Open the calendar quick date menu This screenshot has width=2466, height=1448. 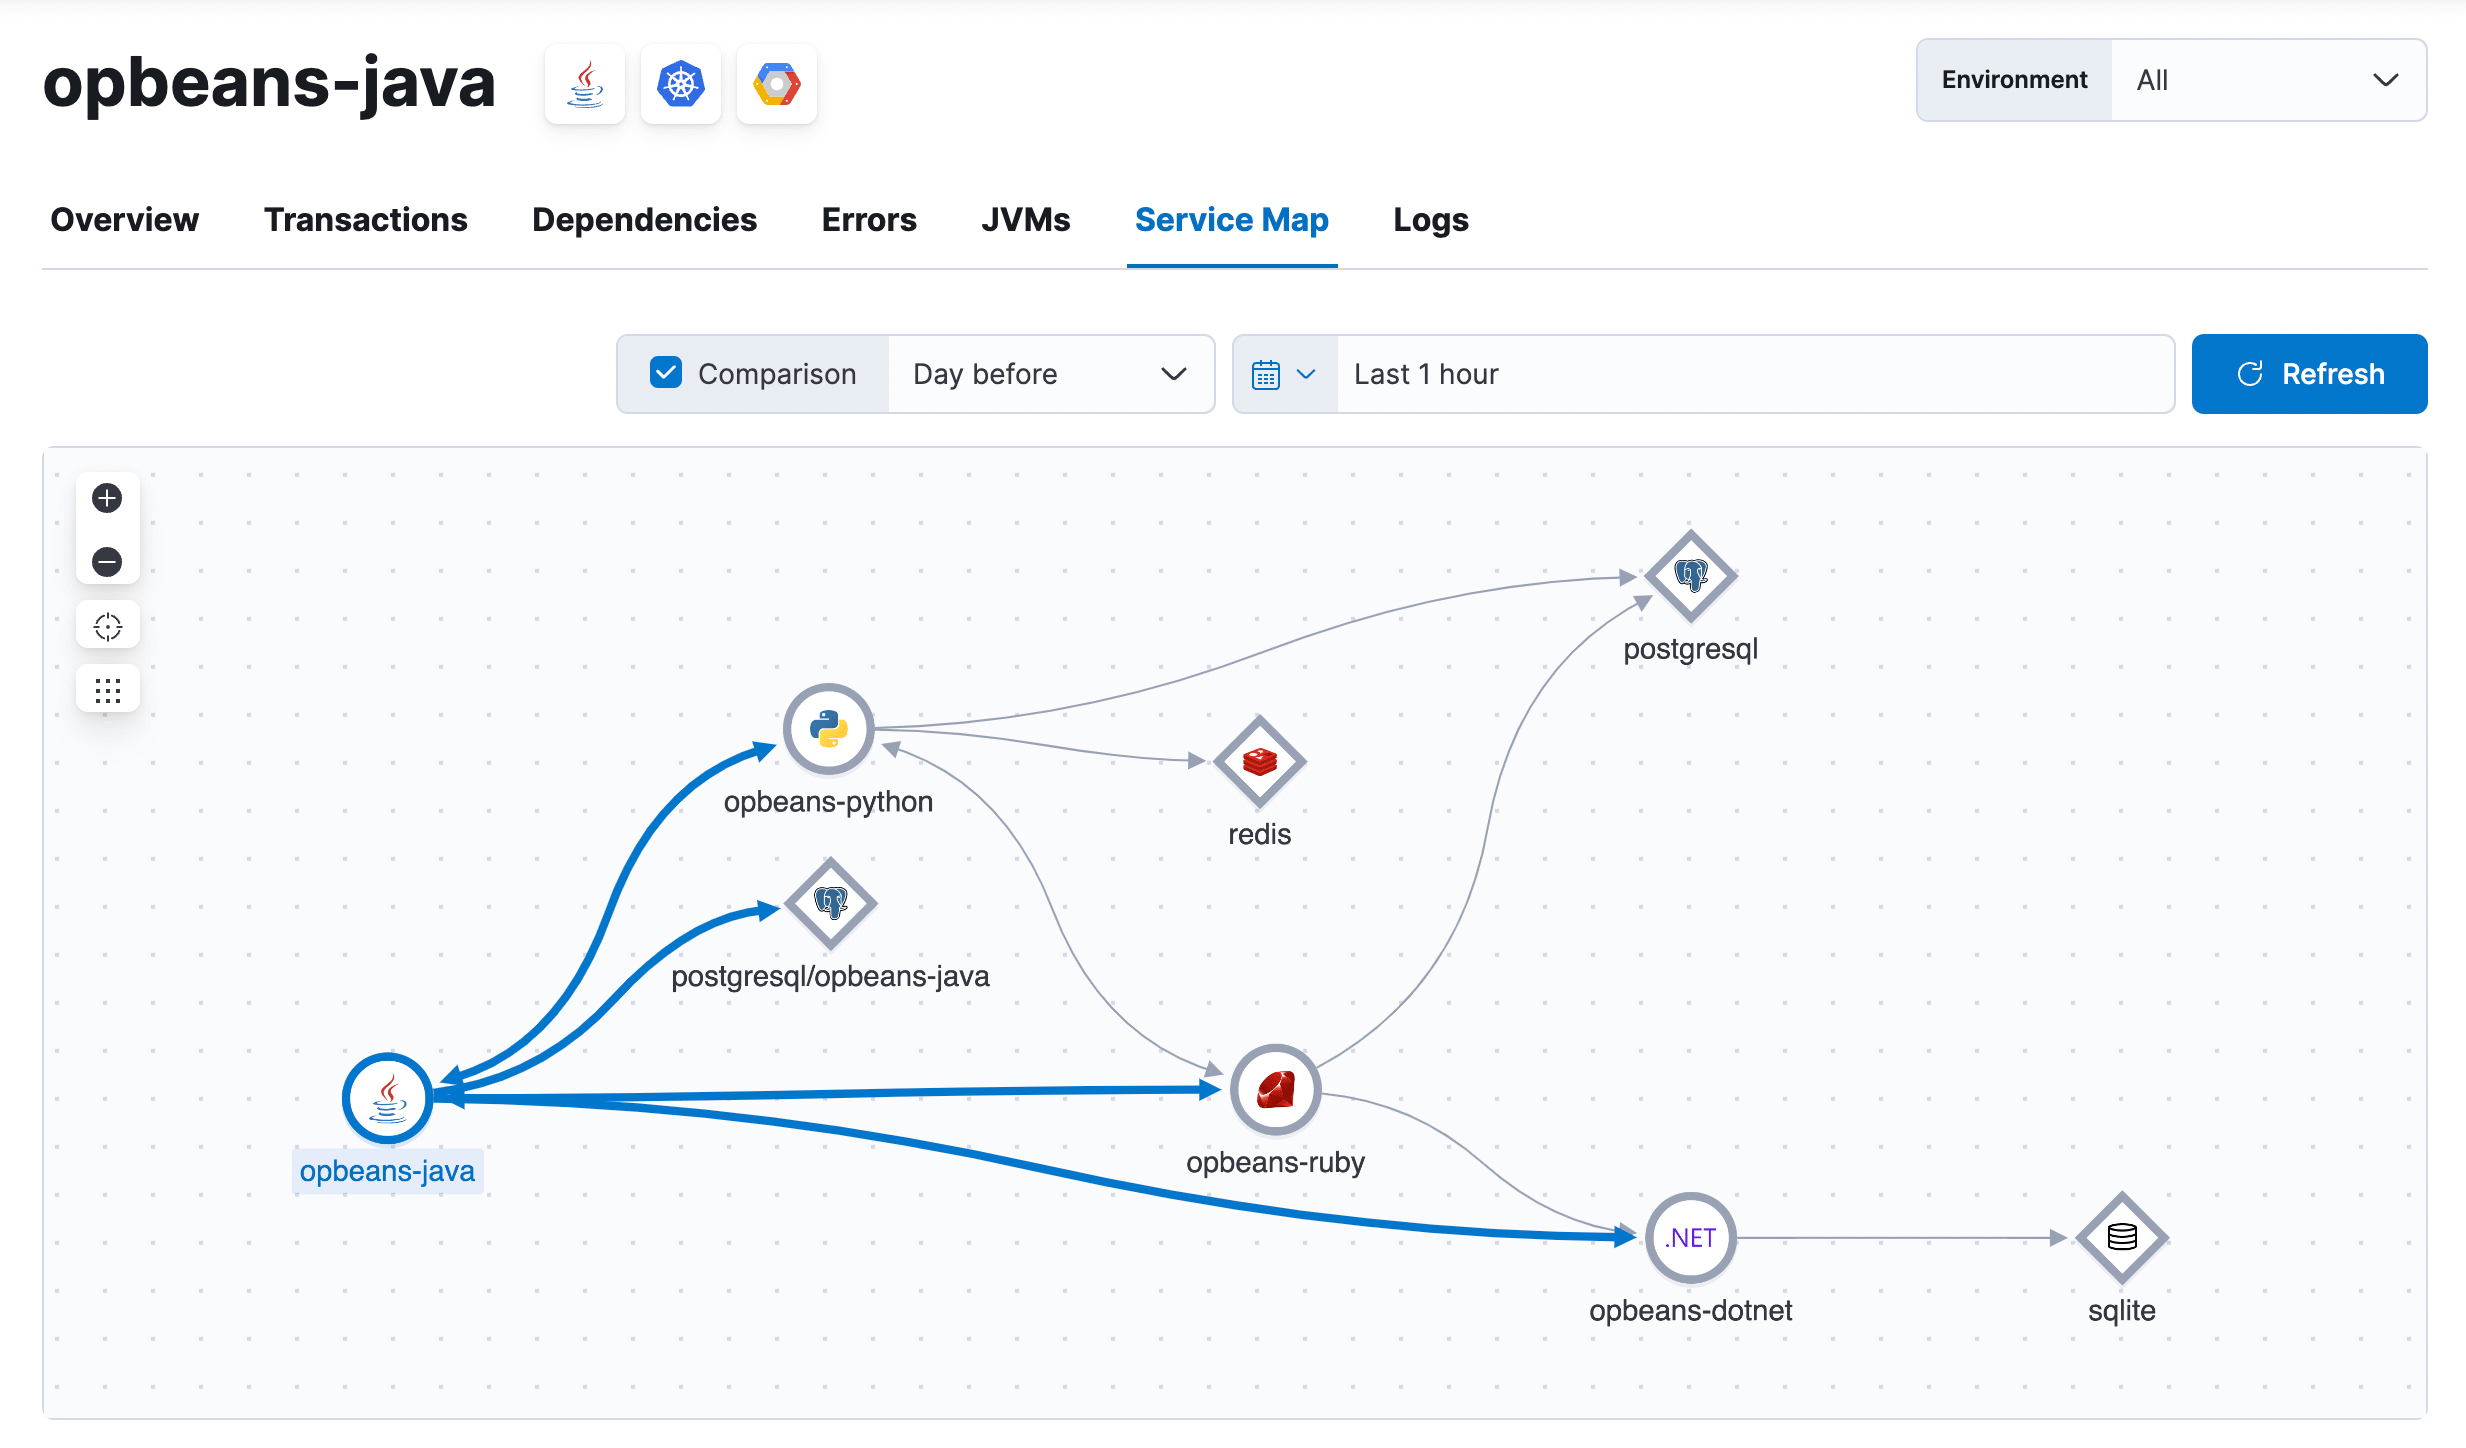click(1284, 374)
